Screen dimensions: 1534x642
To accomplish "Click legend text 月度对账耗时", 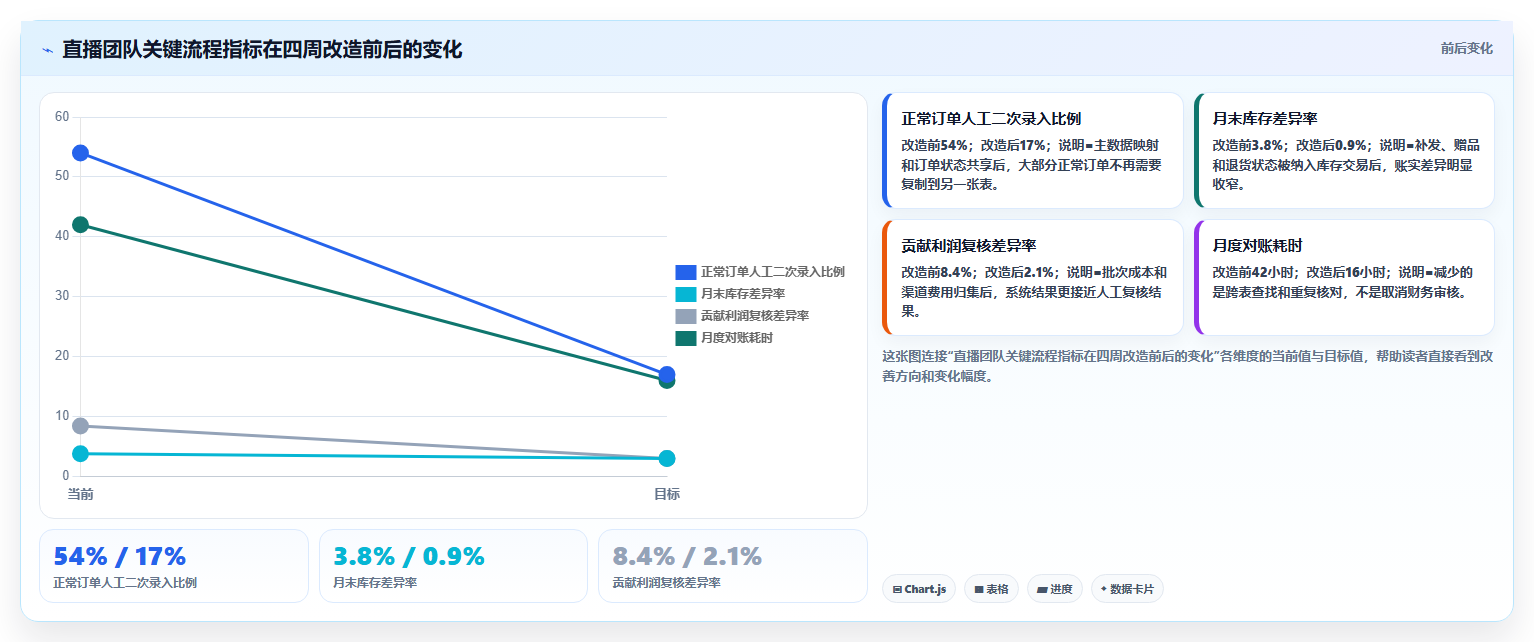I will tap(737, 338).
